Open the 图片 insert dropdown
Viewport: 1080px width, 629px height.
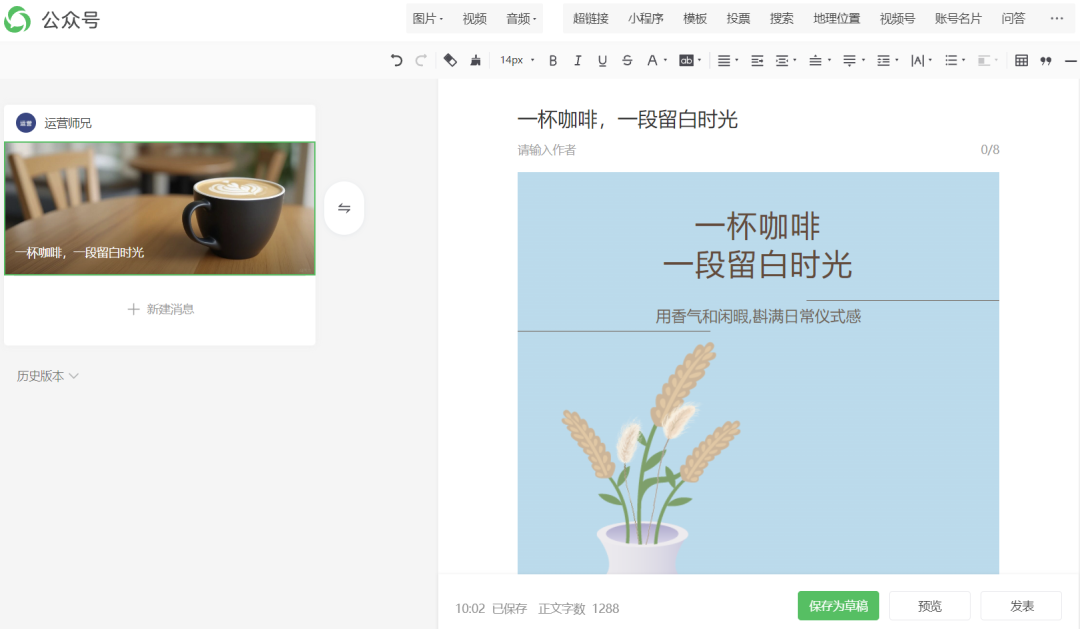[427, 19]
